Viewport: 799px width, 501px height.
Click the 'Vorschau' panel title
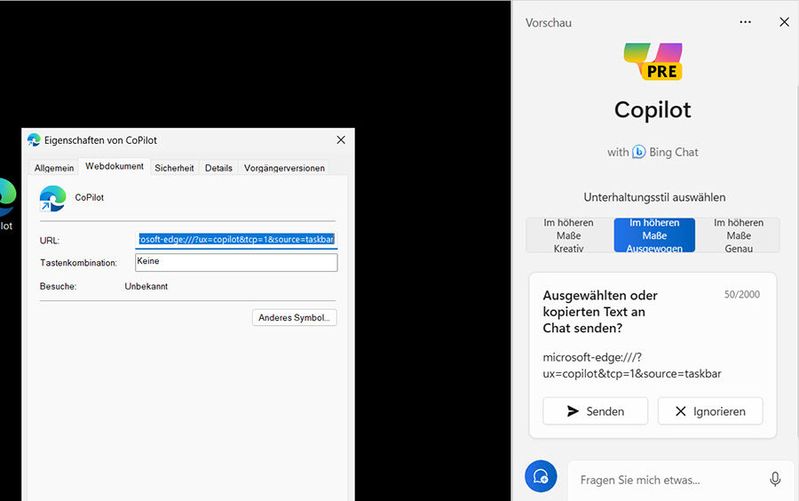click(548, 23)
